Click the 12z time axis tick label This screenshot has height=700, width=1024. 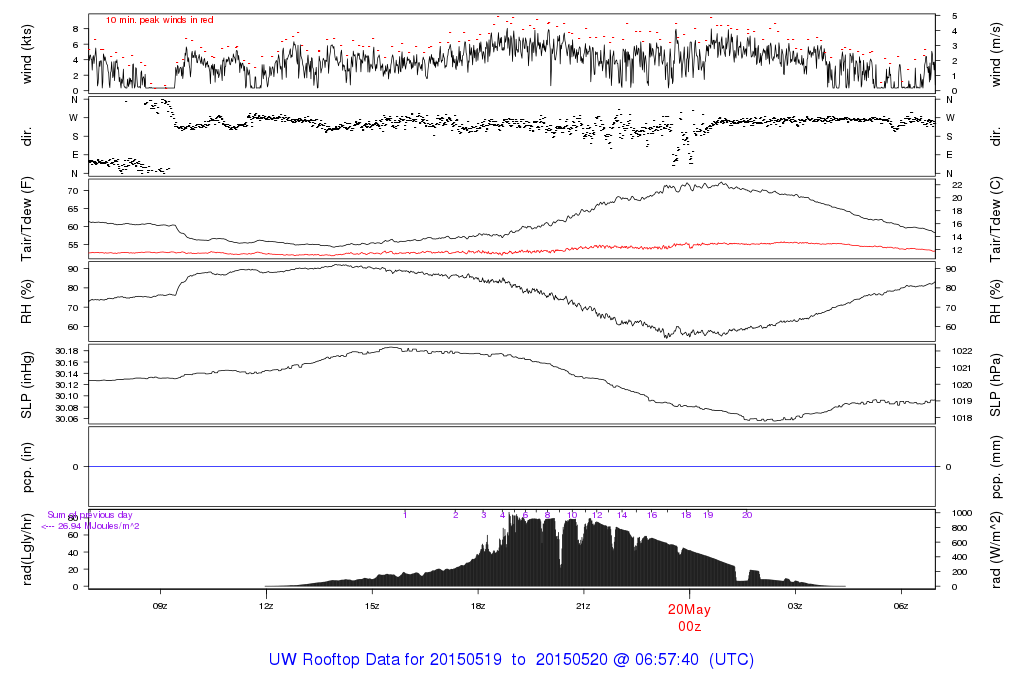pos(266,606)
